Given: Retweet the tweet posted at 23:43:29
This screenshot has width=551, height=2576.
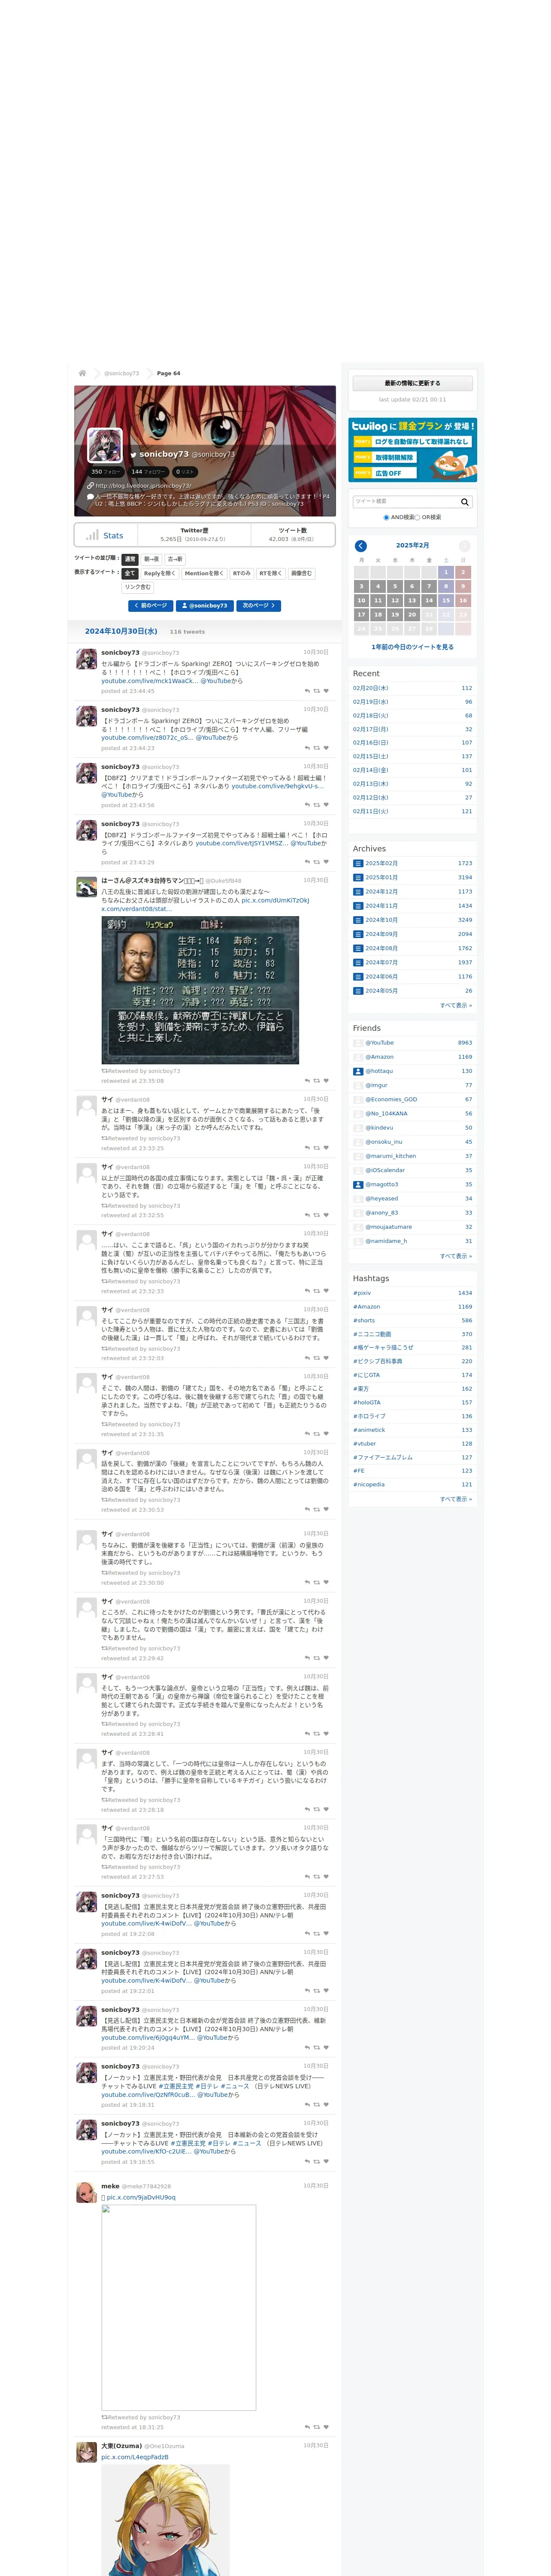Looking at the screenshot, I should (317, 862).
